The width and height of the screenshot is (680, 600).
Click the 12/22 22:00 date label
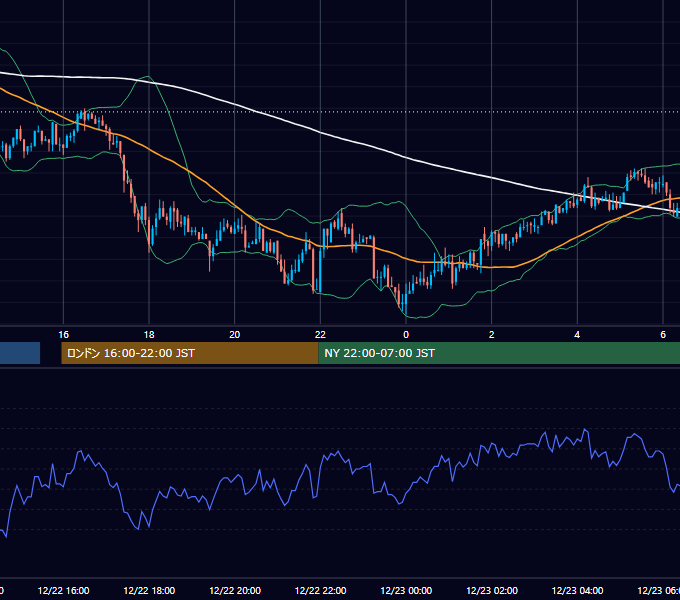coord(320,590)
